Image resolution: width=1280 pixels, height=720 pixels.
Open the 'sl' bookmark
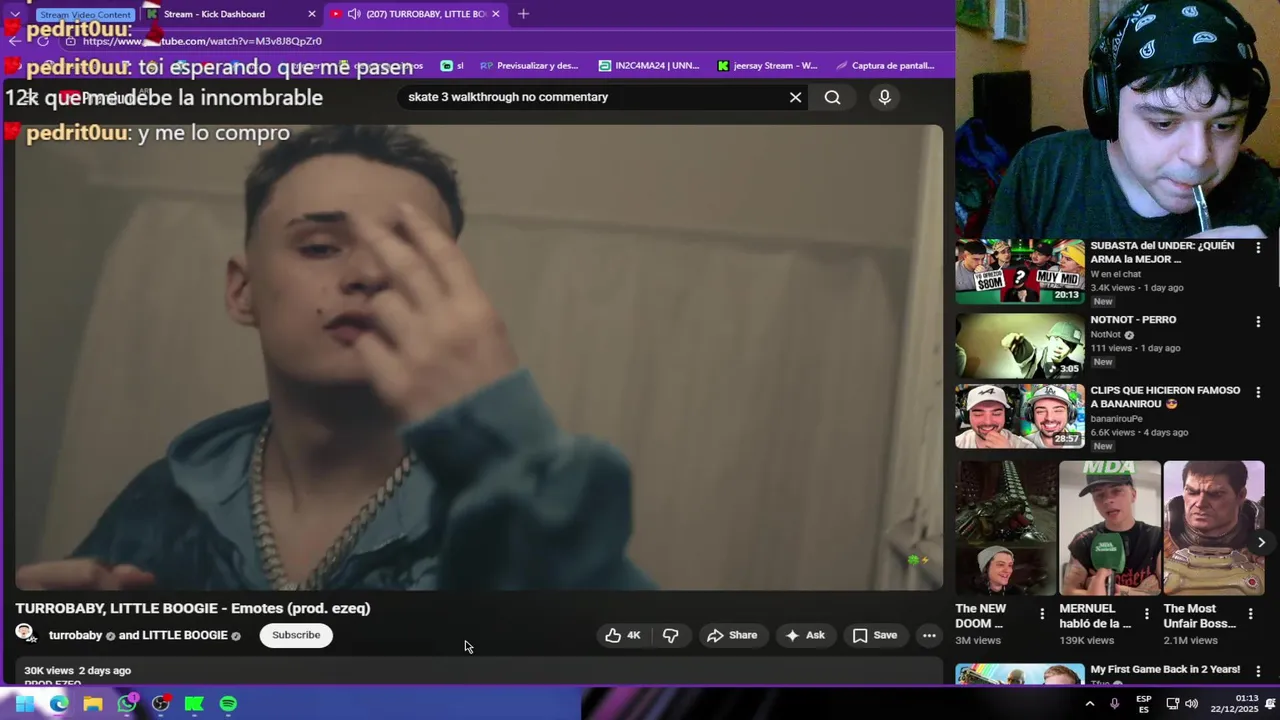click(x=452, y=66)
